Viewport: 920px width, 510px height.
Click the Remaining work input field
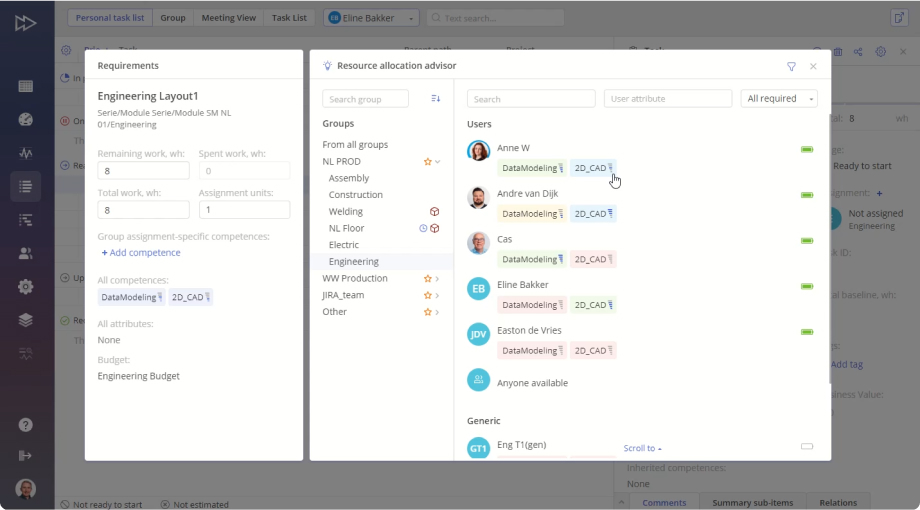click(143, 171)
